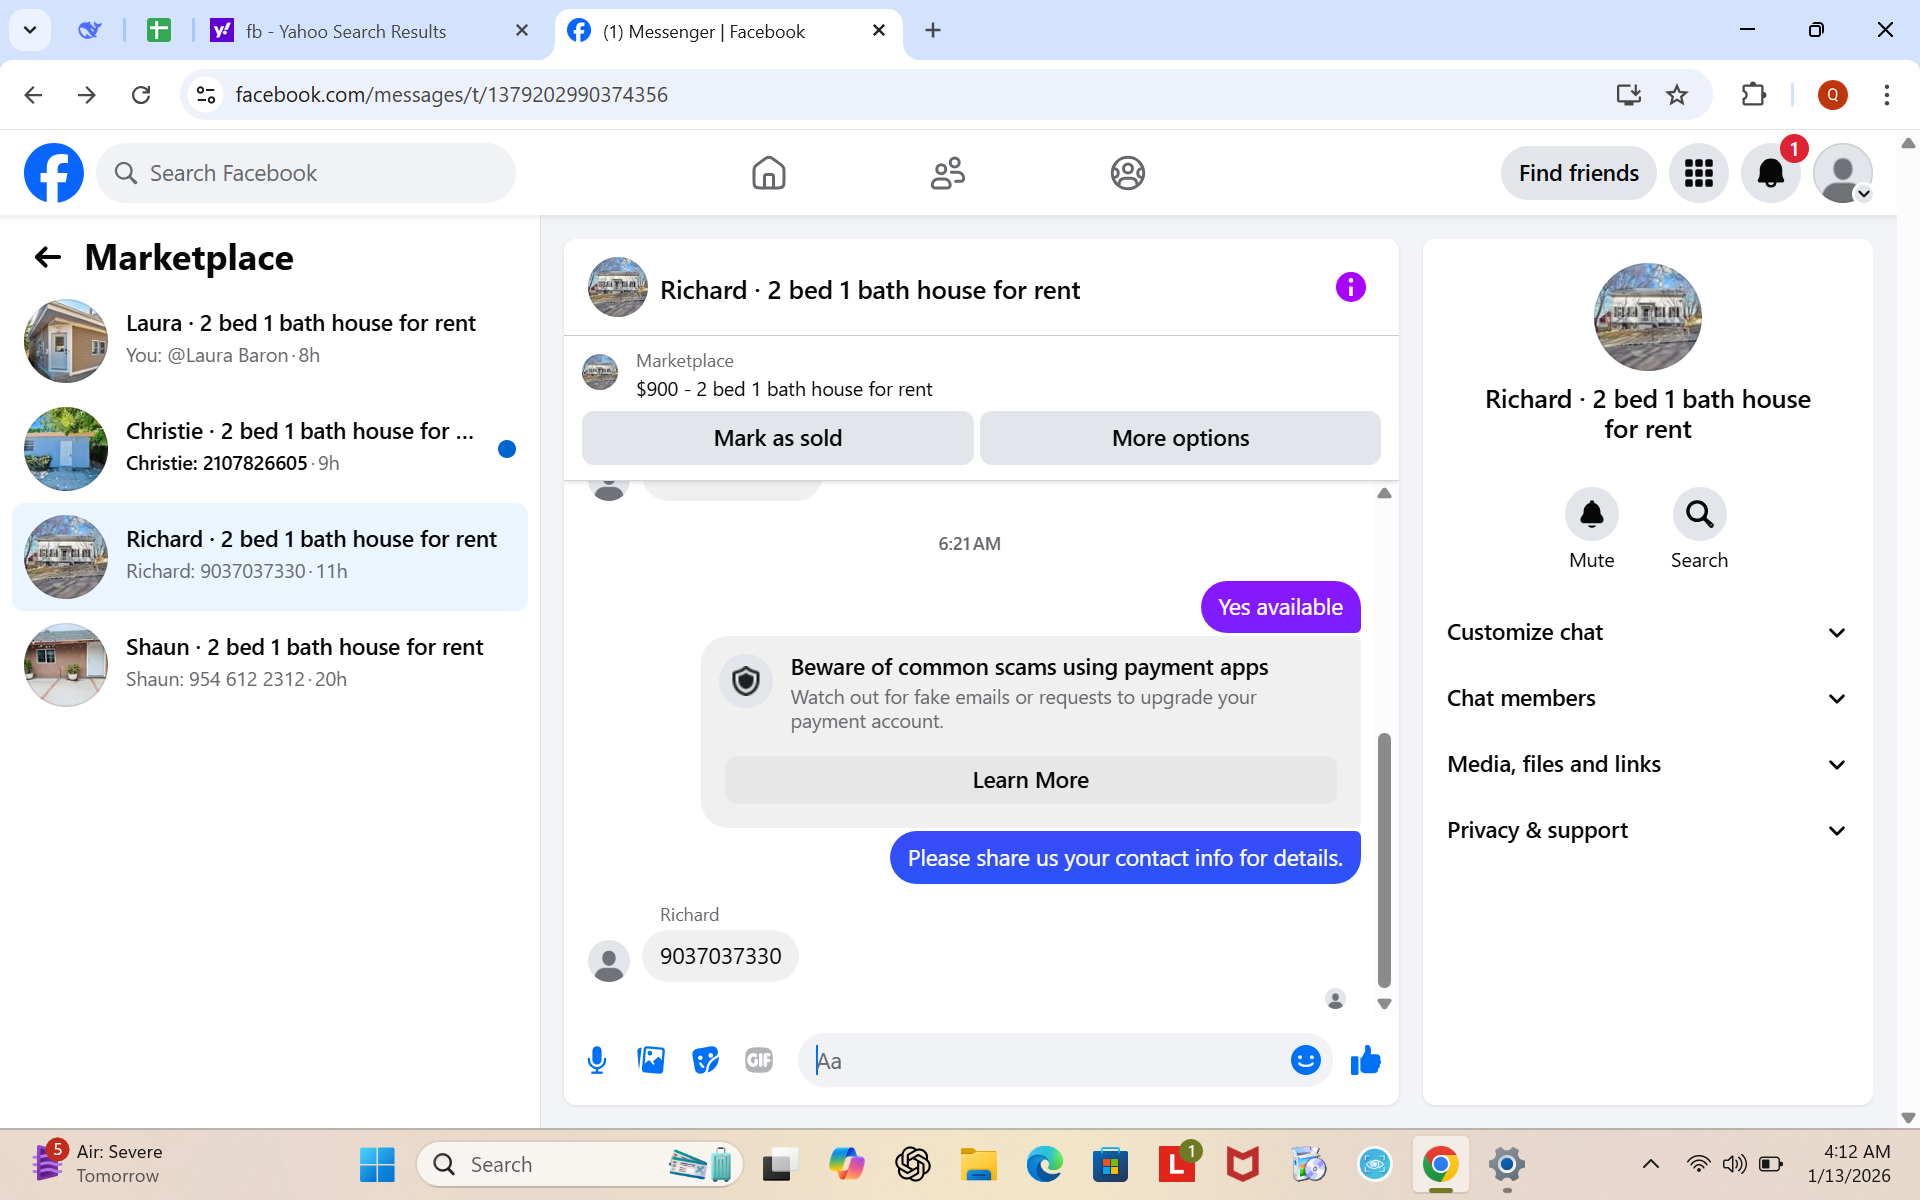
Task: Focus the Aa message input field
Action: [x=1045, y=1060]
